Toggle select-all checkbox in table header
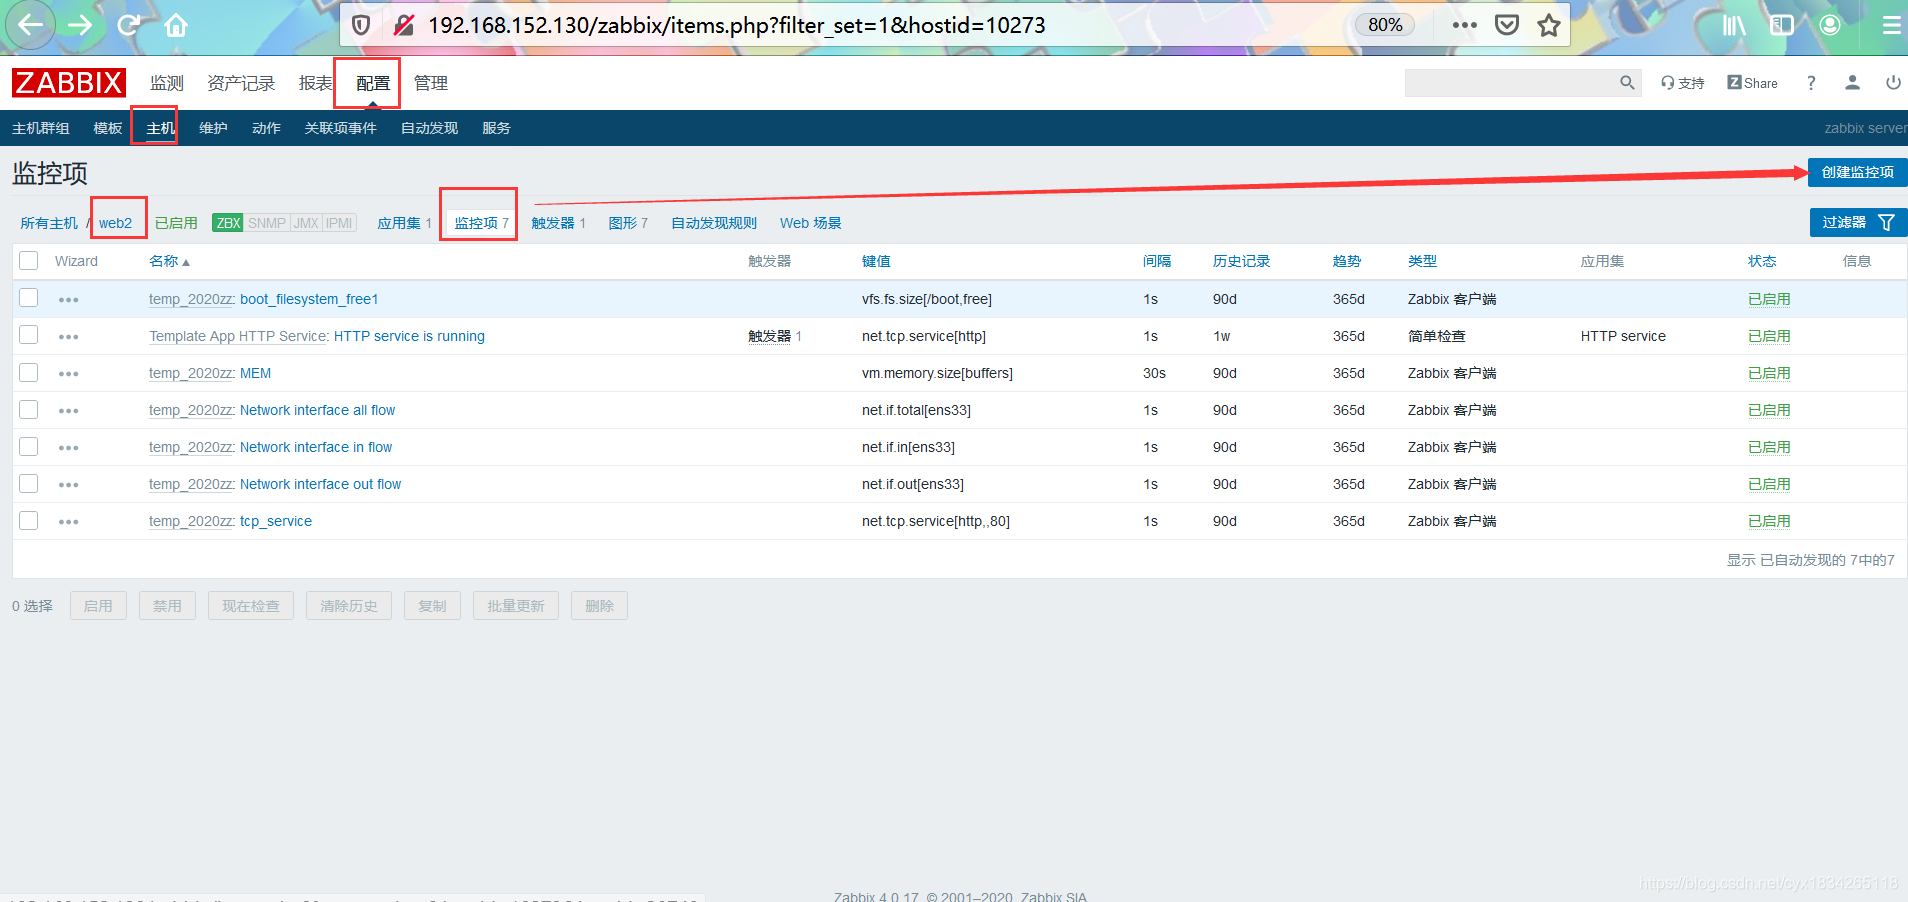 (29, 260)
